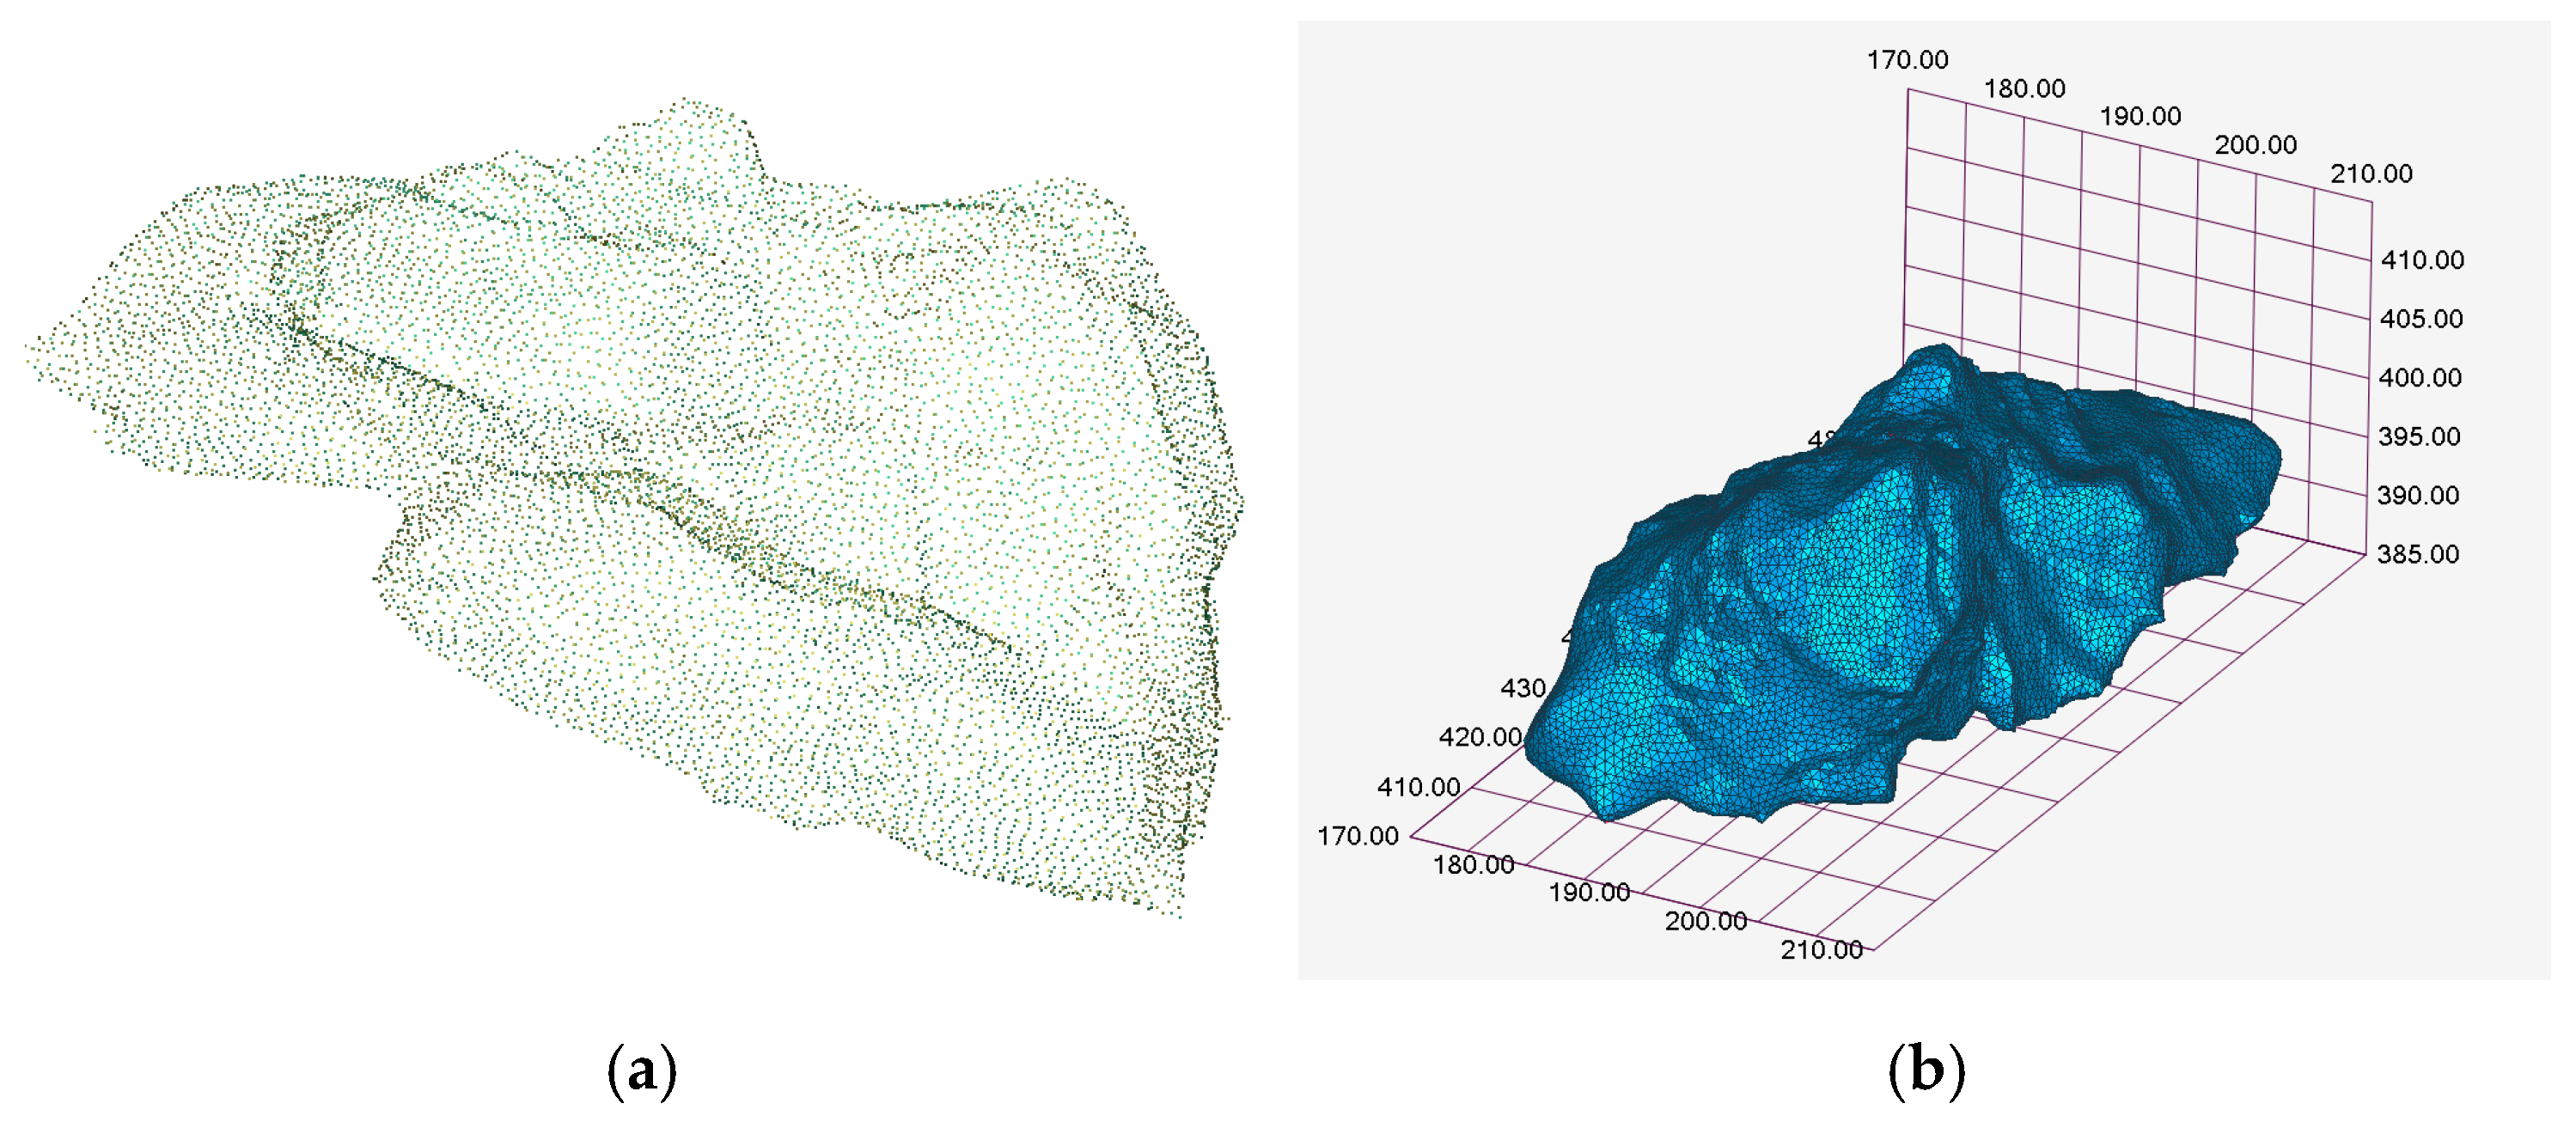Select the 170.00 label at plot top

point(1907,60)
